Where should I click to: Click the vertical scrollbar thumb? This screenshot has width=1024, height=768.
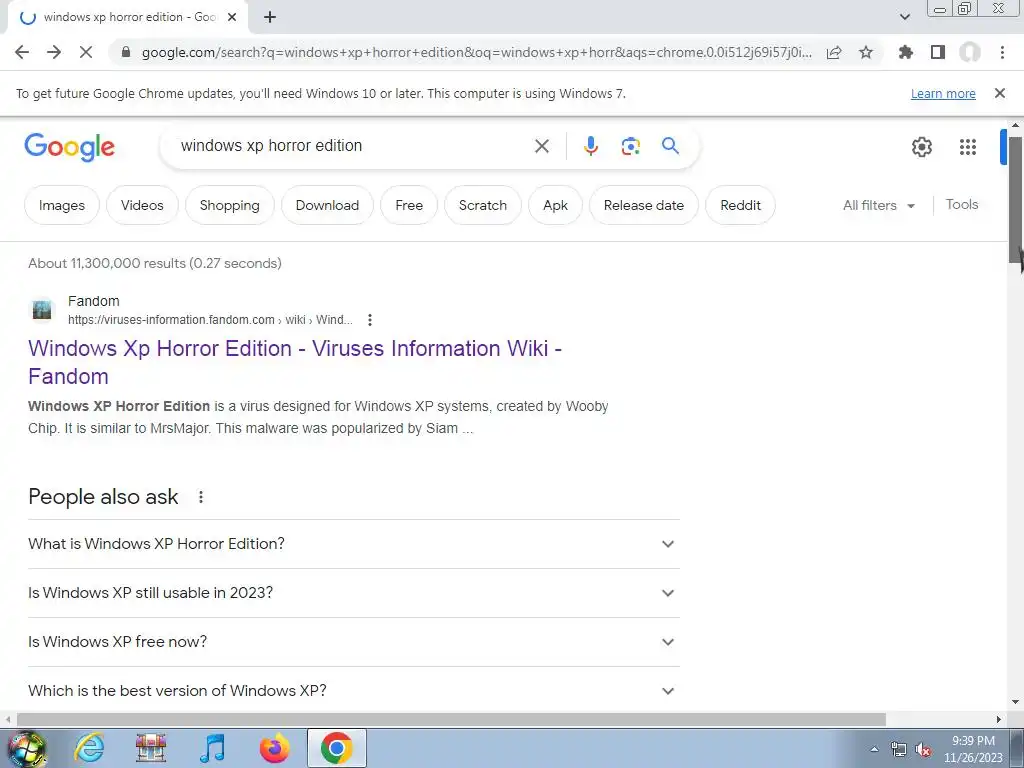[x=1016, y=199]
